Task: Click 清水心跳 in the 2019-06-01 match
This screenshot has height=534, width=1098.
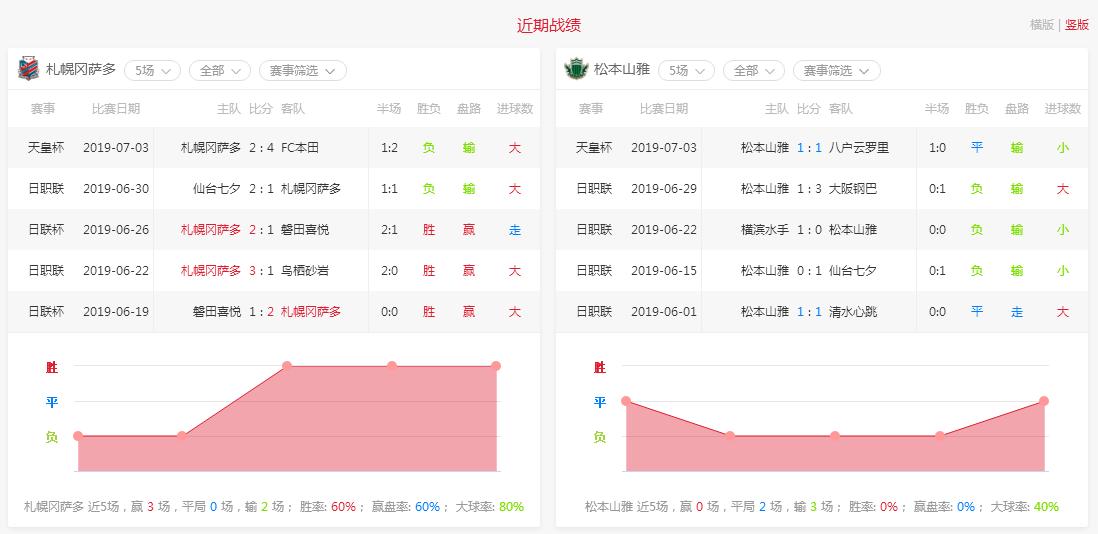Action: point(852,311)
